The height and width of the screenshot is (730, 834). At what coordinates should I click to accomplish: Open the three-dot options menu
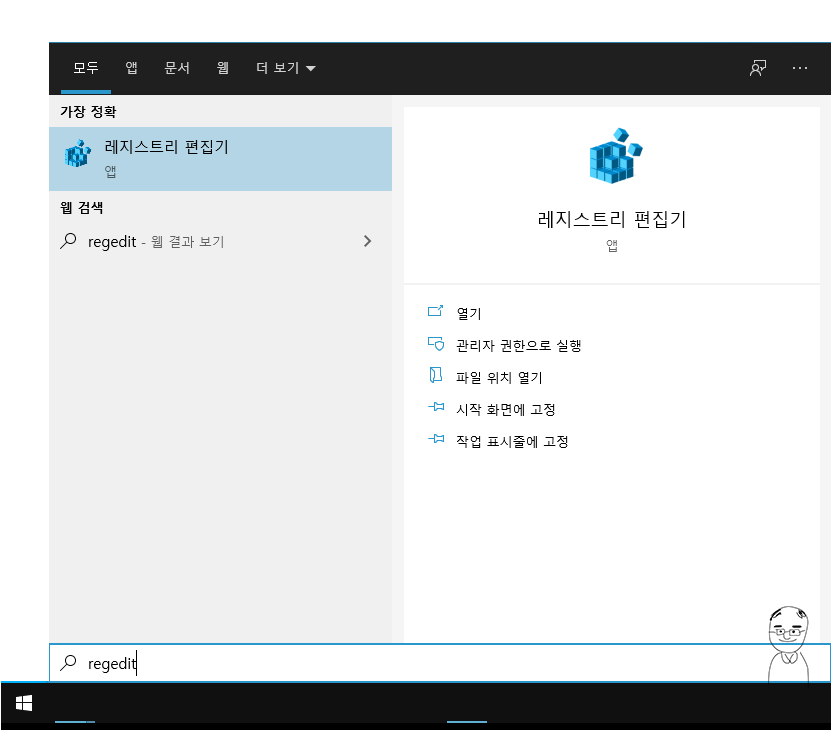coord(800,68)
